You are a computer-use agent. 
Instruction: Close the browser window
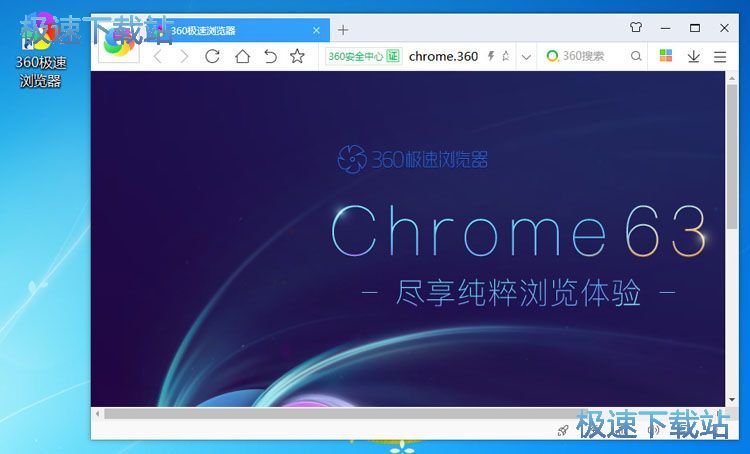pos(725,28)
